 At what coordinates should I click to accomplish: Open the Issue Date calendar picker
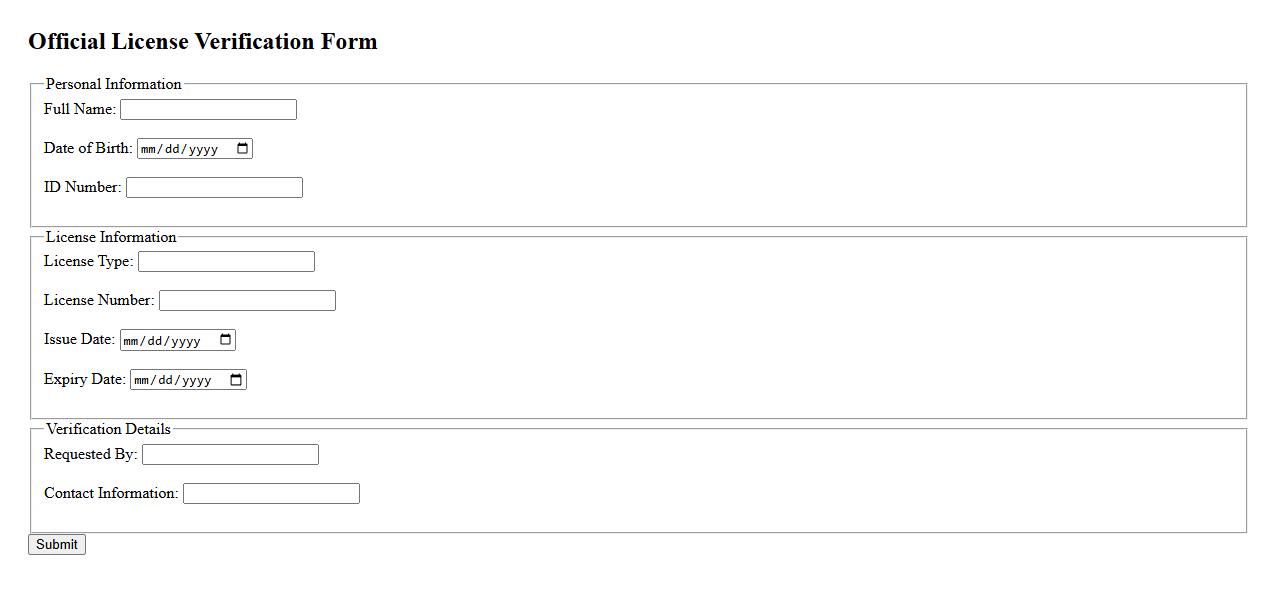[225, 340]
